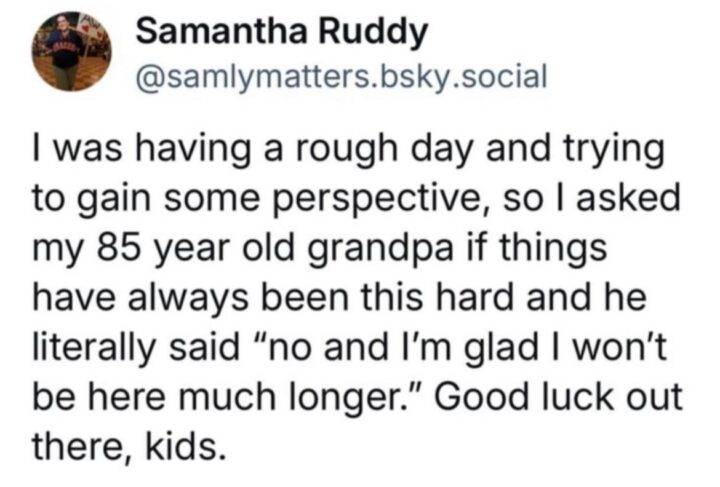The image size is (720, 487).
Task: Open the Samantha Ruddy display name
Action: tap(281, 33)
